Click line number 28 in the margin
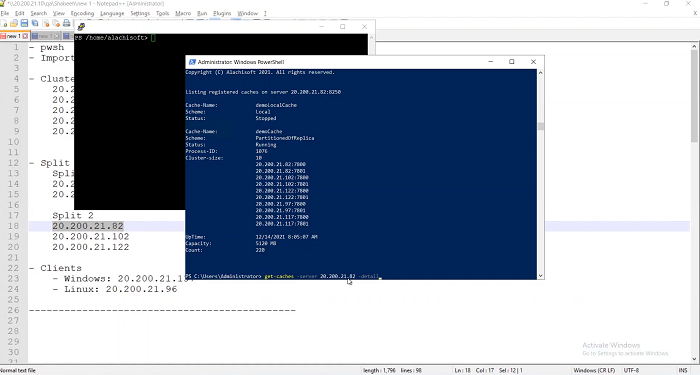The width and height of the screenshot is (700, 375). [14, 331]
